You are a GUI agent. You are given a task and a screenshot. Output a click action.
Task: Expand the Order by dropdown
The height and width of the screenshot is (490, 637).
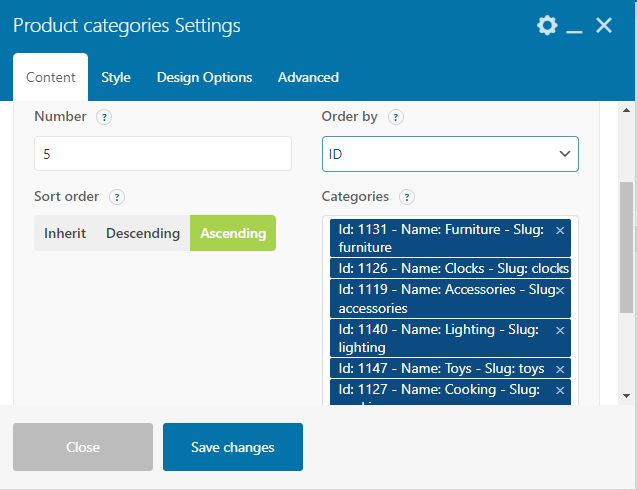[450, 154]
